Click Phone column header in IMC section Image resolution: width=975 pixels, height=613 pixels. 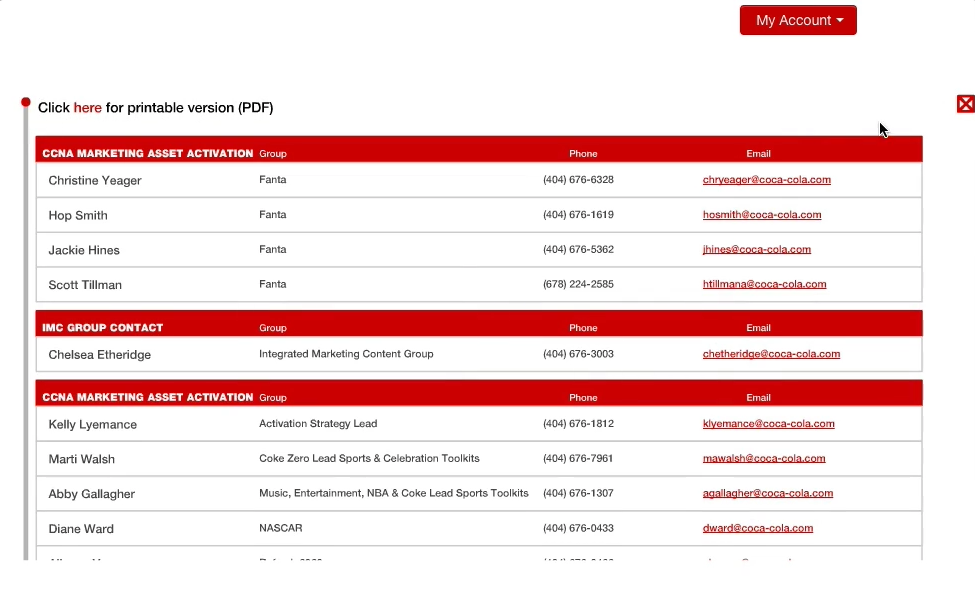tap(583, 328)
